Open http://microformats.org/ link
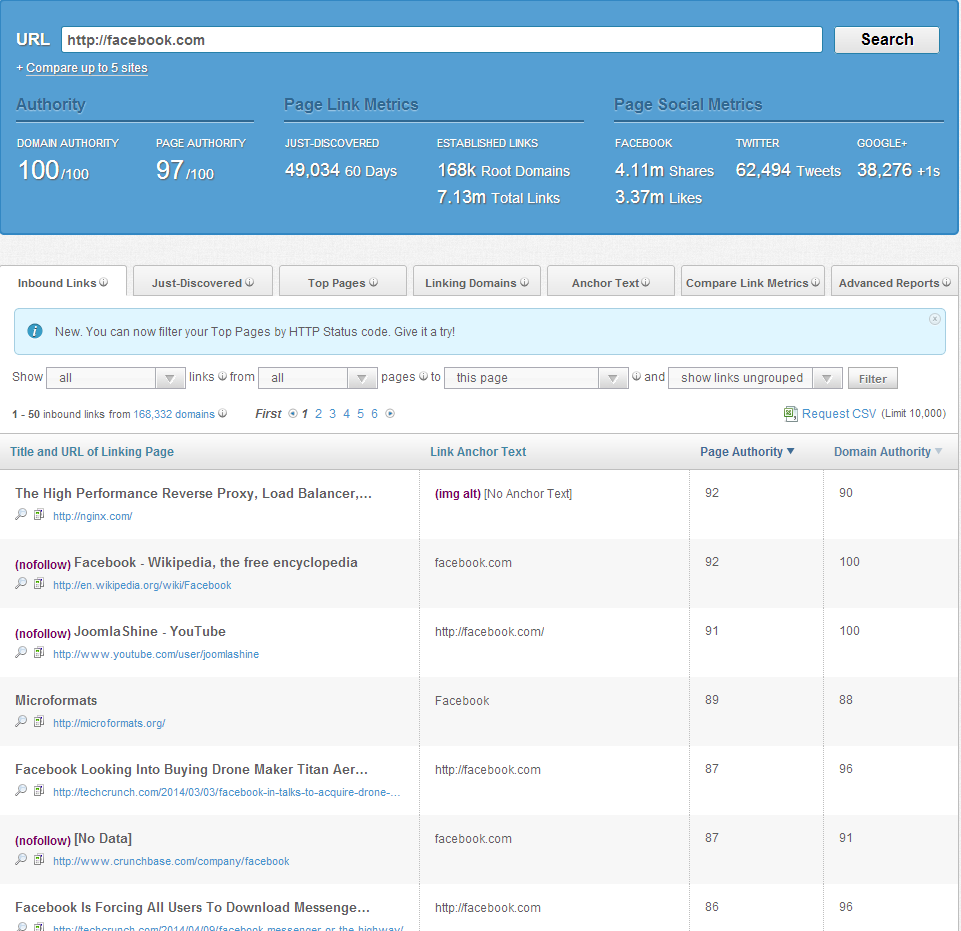The height and width of the screenshot is (931, 961). 109,723
